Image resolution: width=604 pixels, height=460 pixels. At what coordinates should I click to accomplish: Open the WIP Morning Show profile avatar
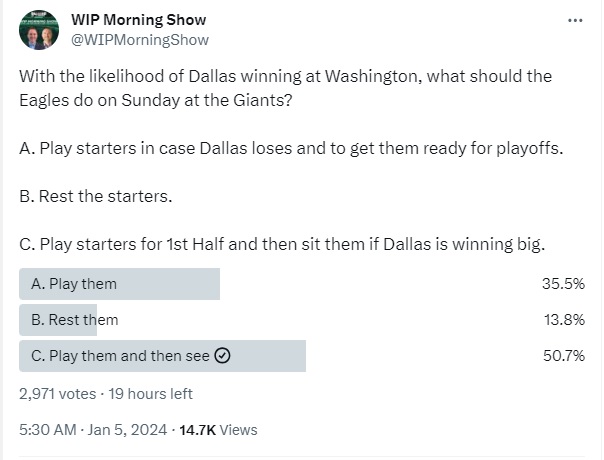coord(39,30)
